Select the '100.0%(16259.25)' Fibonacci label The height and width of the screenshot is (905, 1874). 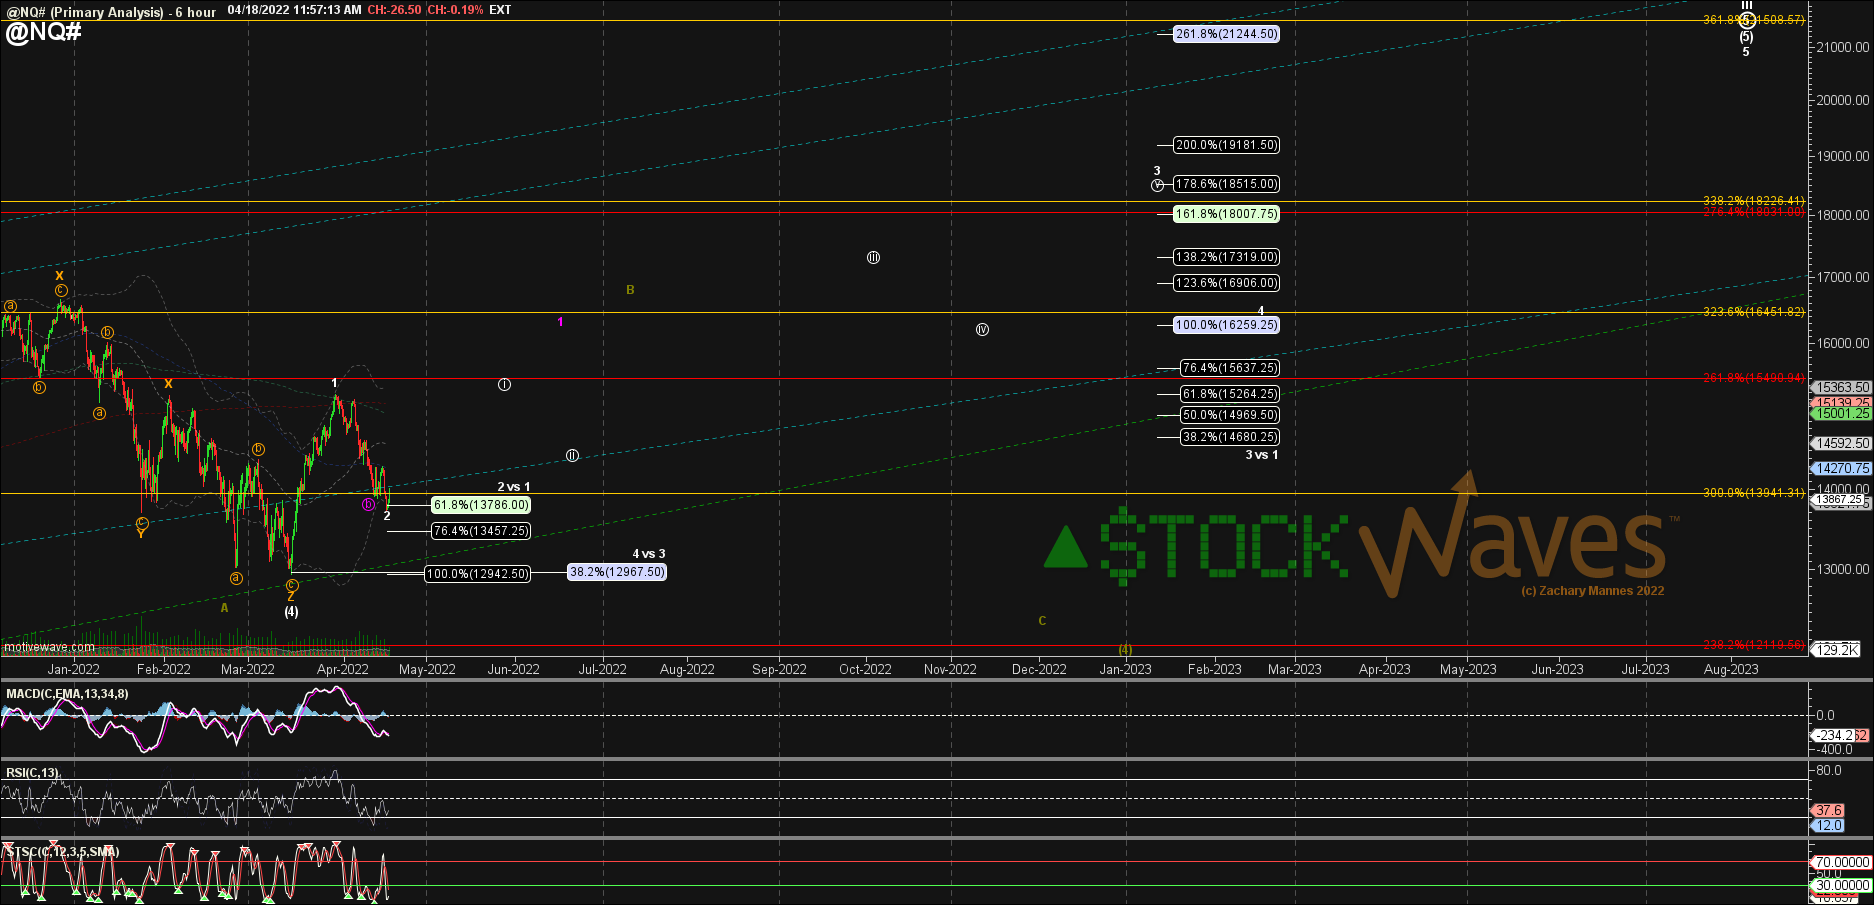pyautogui.click(x=1226, y=325)
